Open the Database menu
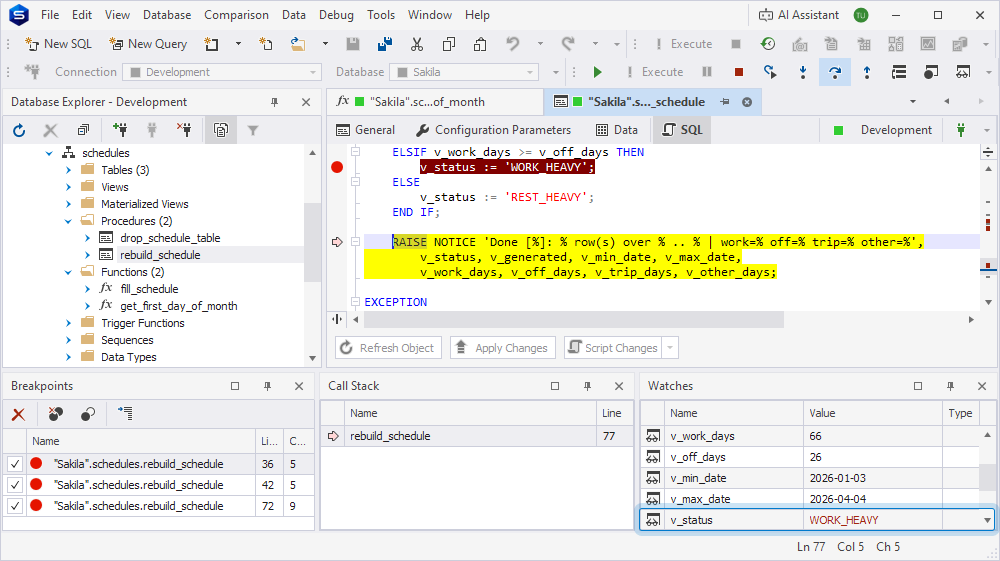The width and height of the screenshot is (1000, 561). tap(167, 15)
